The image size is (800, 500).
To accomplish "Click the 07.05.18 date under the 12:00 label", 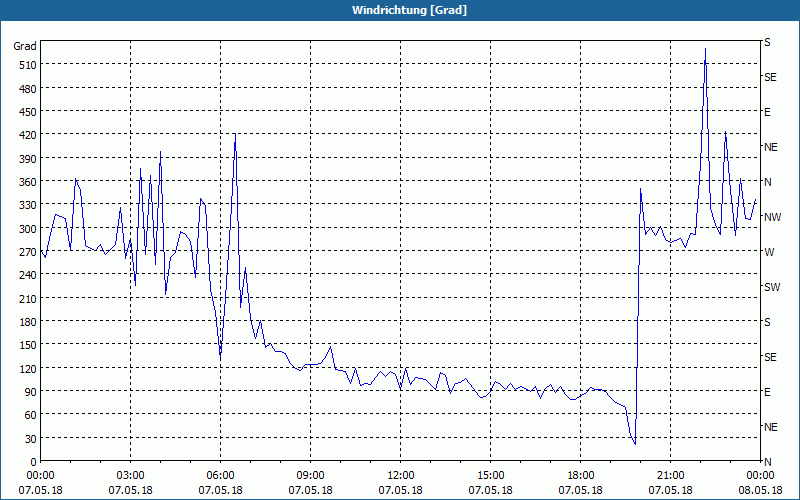I will pos(401,490).
